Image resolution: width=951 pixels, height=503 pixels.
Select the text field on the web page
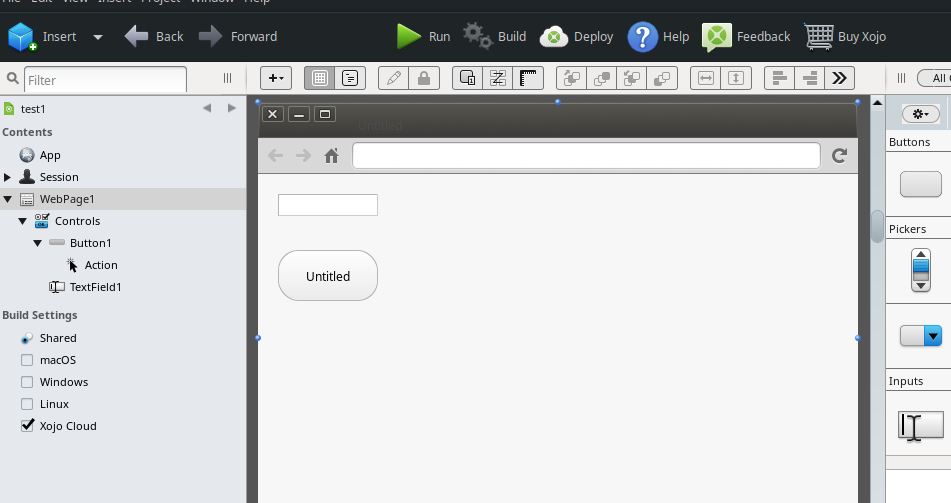[x=328, y=205]
